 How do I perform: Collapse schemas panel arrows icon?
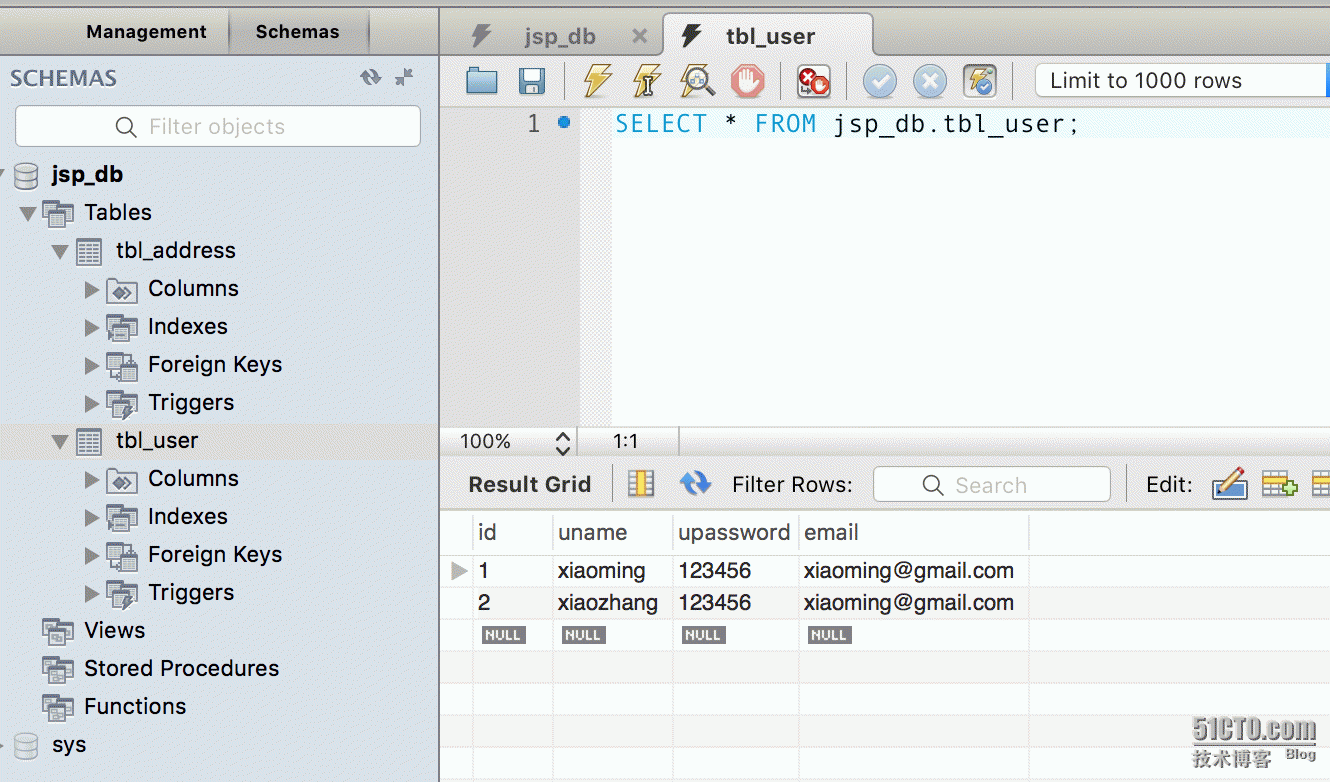[404, 77]
